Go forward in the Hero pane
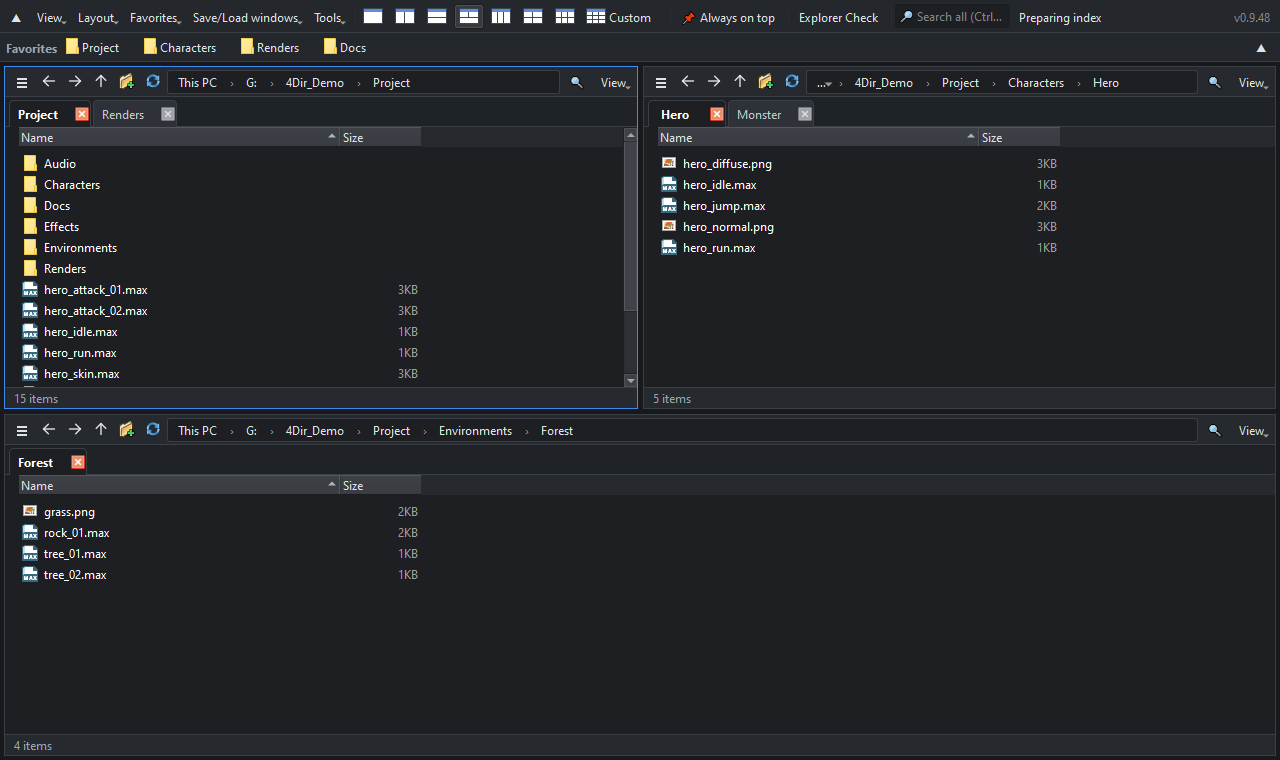This screenshot has height=760, width=1280. point(714,82)
